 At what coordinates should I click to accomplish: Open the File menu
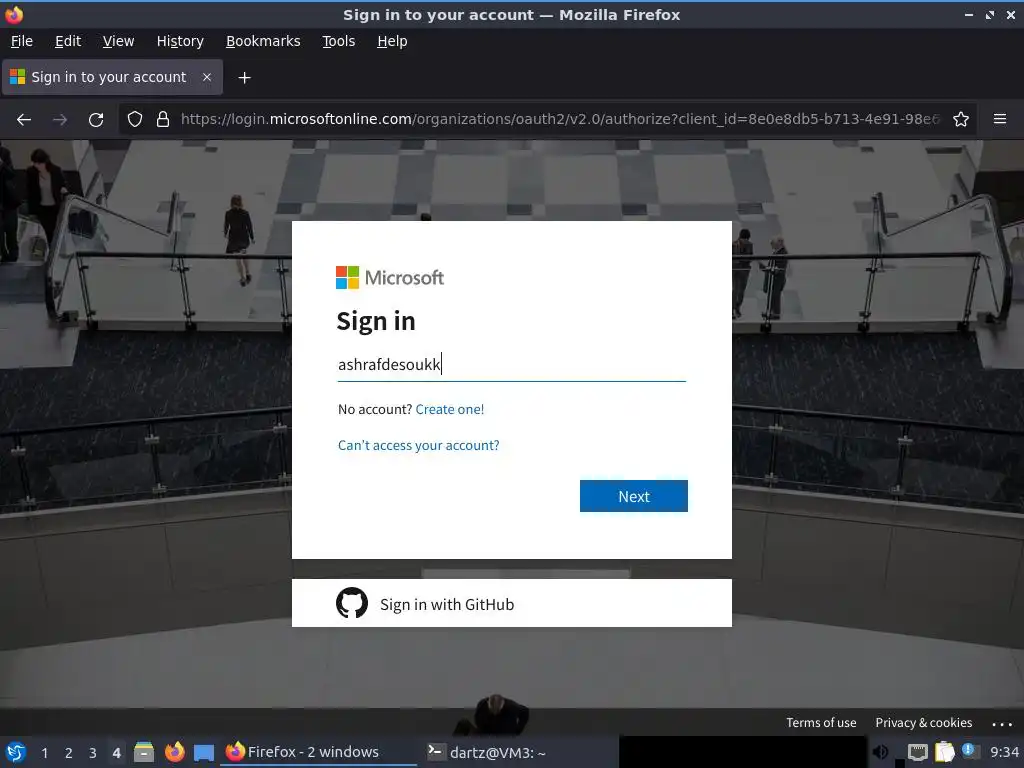22,41
